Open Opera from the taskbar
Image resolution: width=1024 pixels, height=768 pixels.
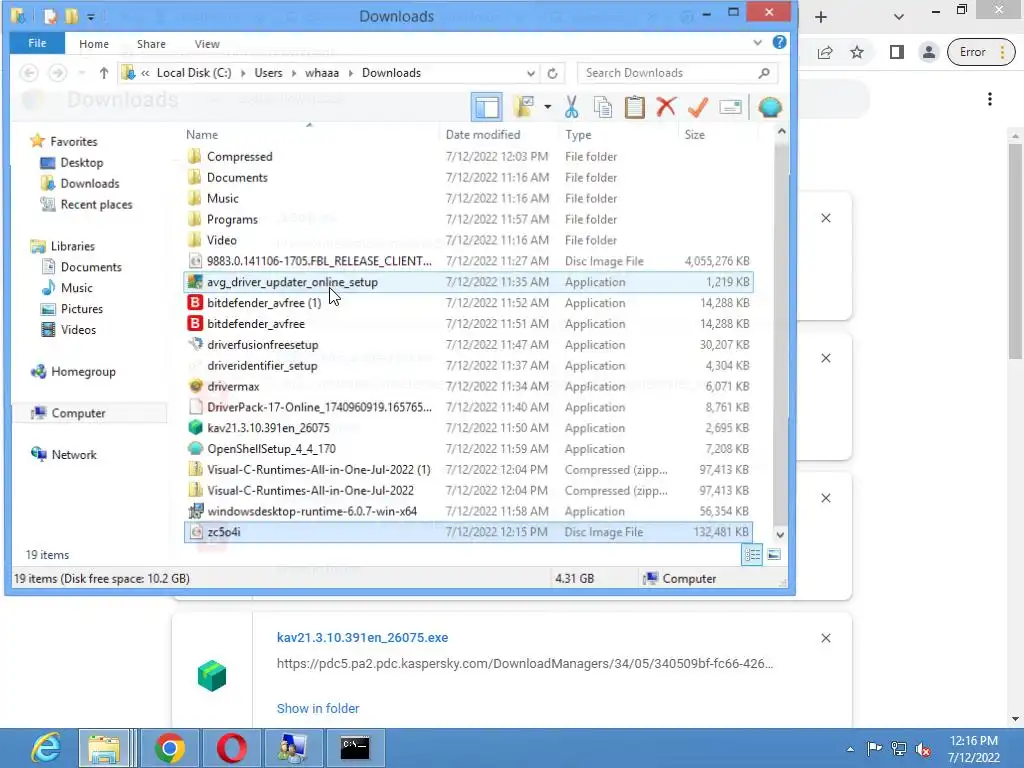click(231, 748)
